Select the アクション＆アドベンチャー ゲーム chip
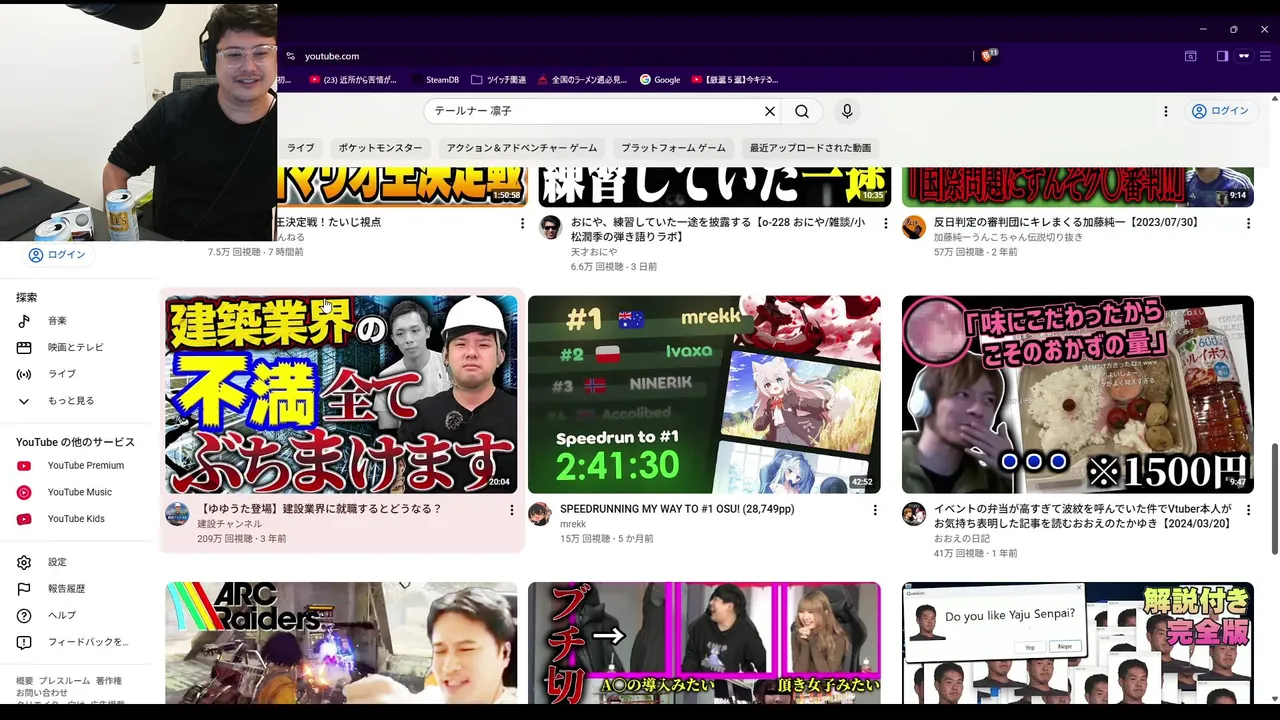Image resolution: width=1280 pixels, height=720 pixels. [x=522, y=148]
